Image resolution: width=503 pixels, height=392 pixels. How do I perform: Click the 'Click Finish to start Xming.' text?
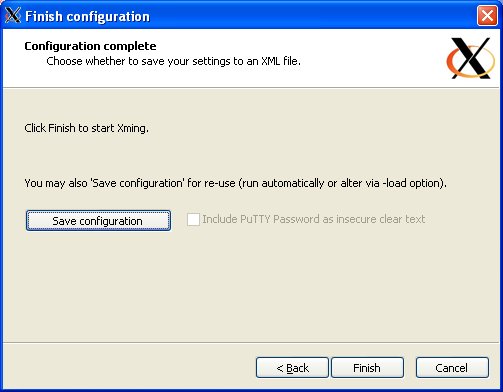point(86,128)
